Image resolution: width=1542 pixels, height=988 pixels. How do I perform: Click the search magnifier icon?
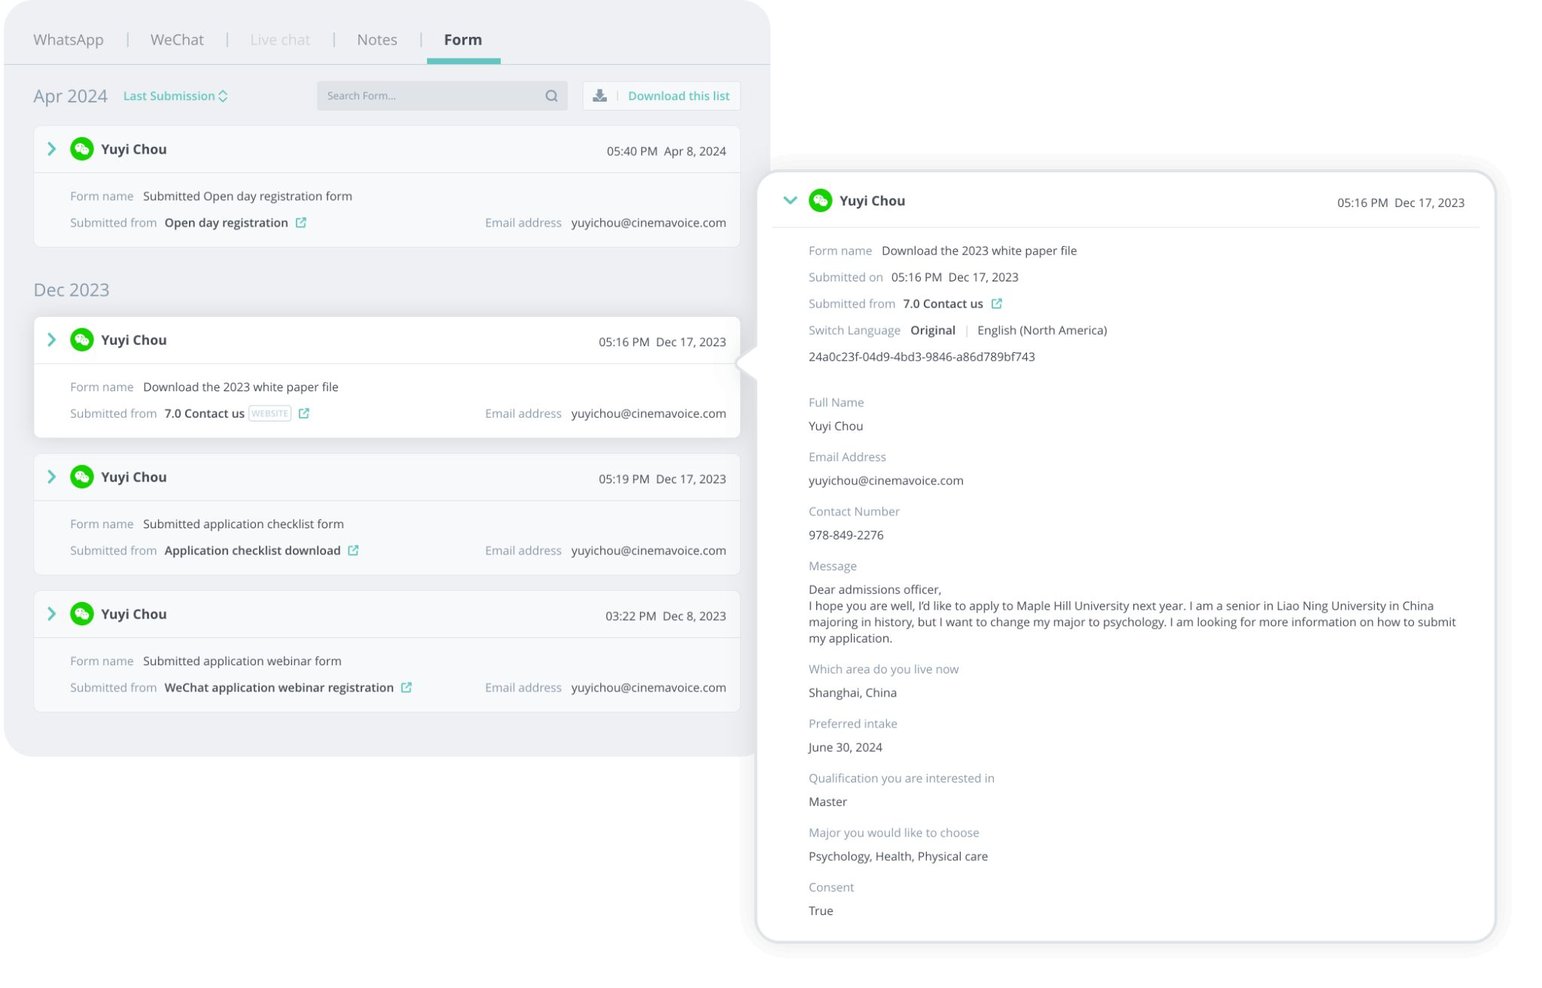pyautogui.click(x=551, y=95)
